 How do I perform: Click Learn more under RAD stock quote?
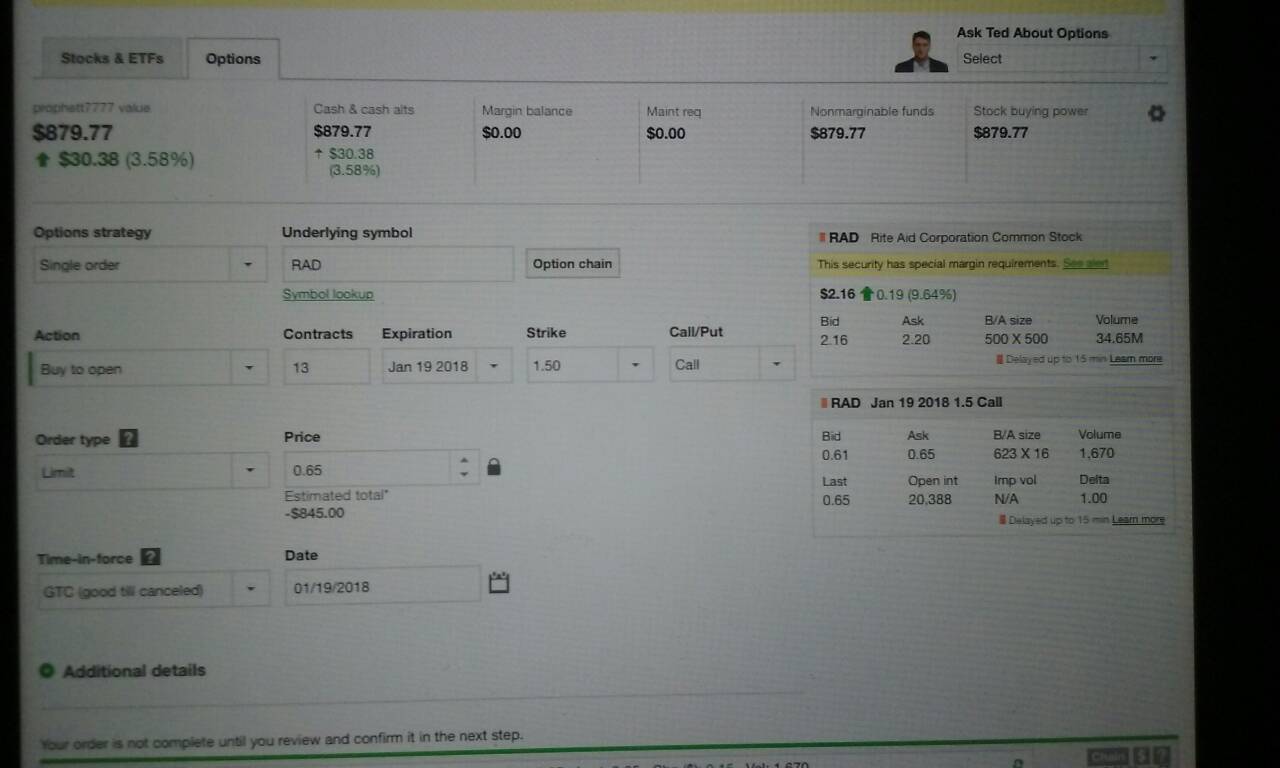pos(1136,359)
